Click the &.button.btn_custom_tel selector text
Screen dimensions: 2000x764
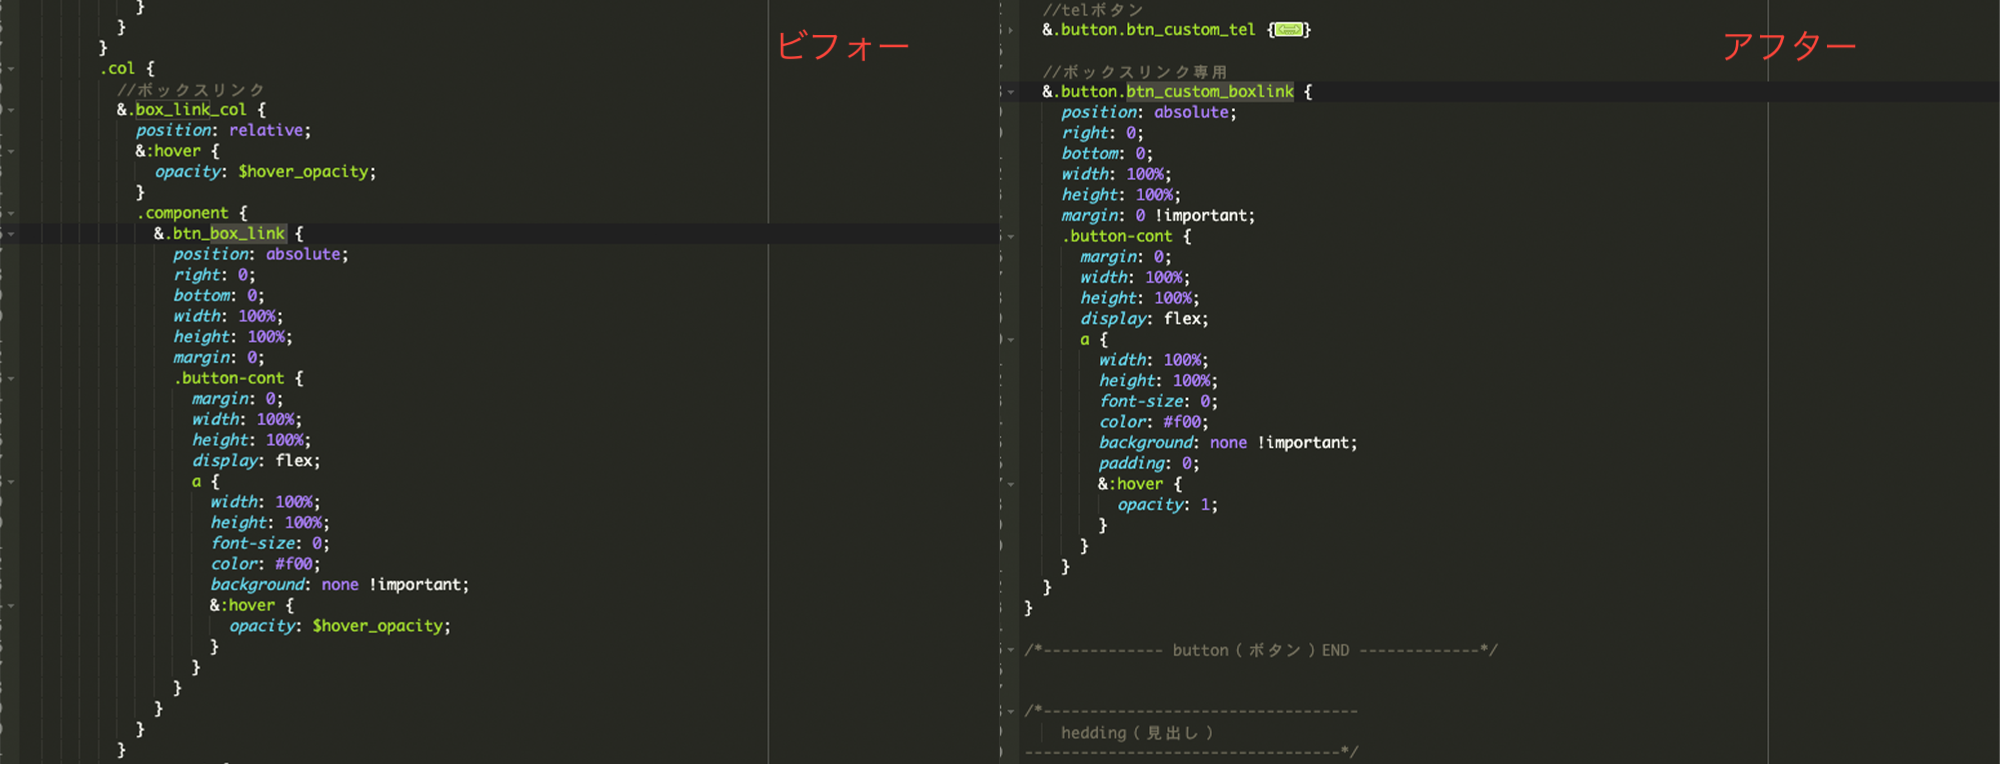[1148, 30]
